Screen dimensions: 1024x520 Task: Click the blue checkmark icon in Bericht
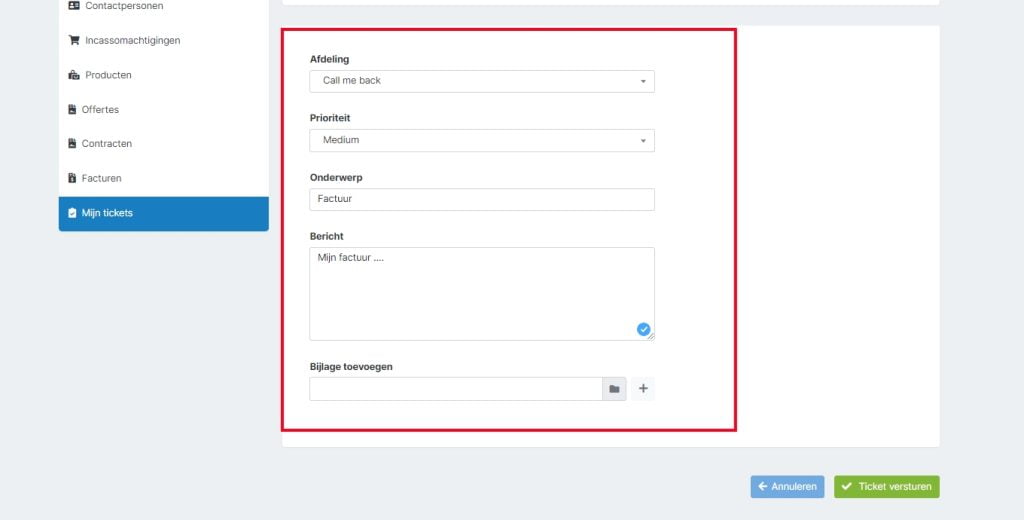click(x=643, y=329)
